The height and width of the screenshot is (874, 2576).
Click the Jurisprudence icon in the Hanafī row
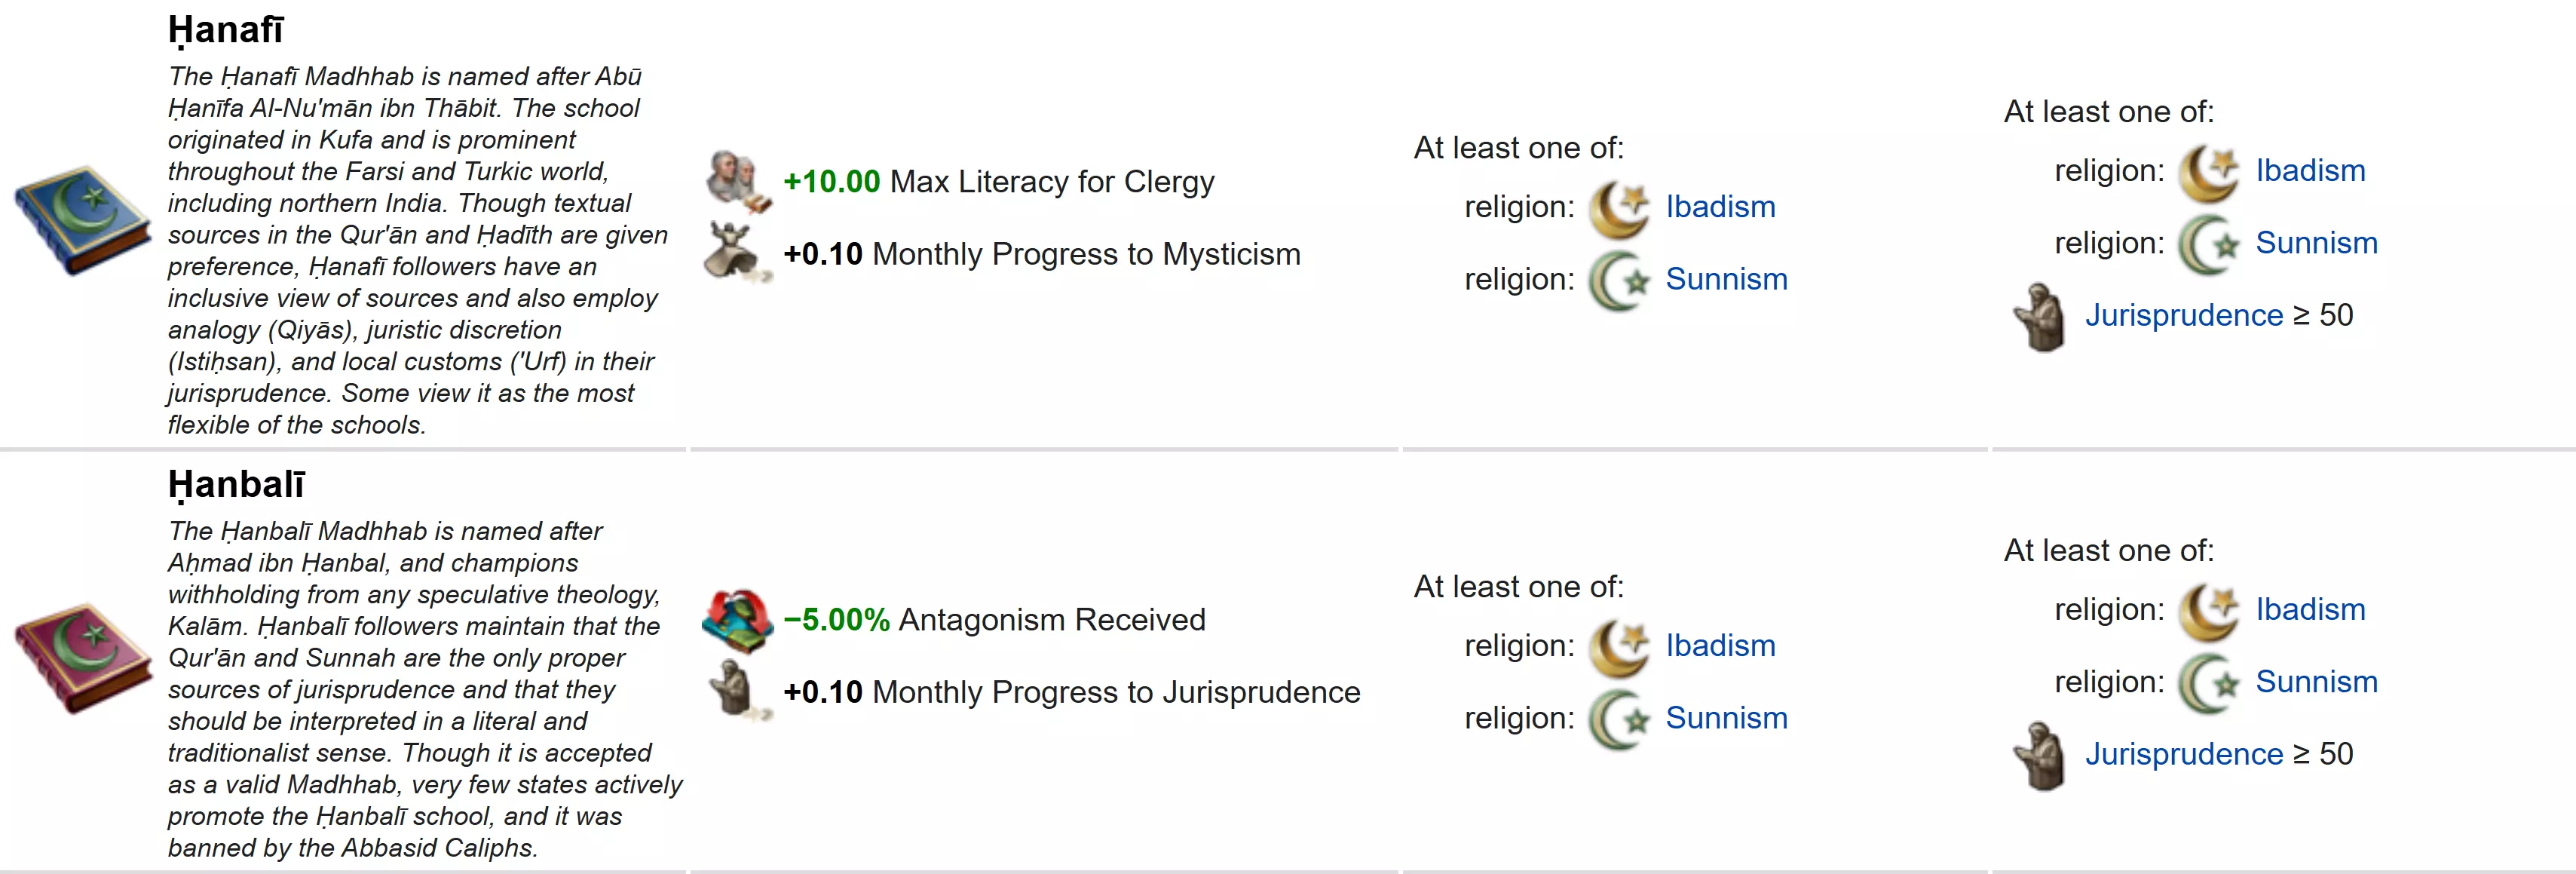point(2040,317)
